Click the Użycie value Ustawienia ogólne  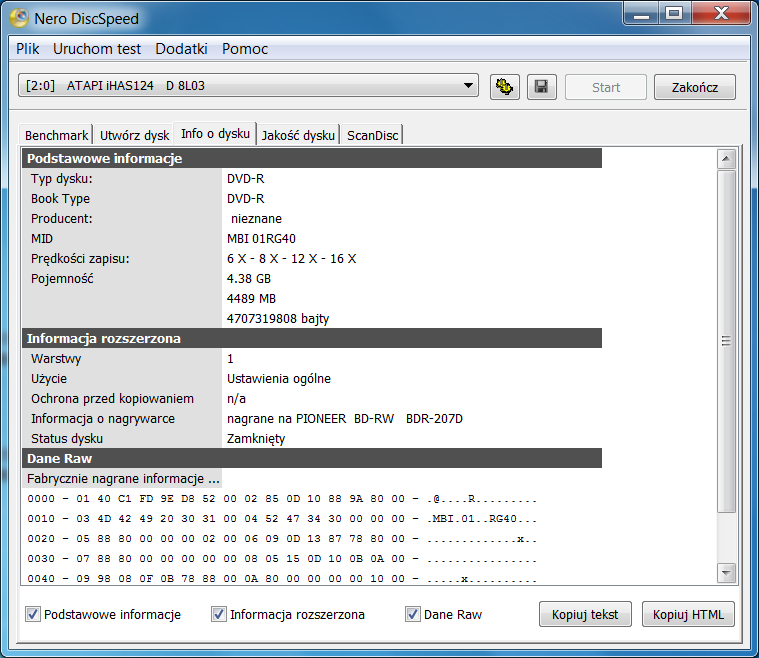[279, 379]
